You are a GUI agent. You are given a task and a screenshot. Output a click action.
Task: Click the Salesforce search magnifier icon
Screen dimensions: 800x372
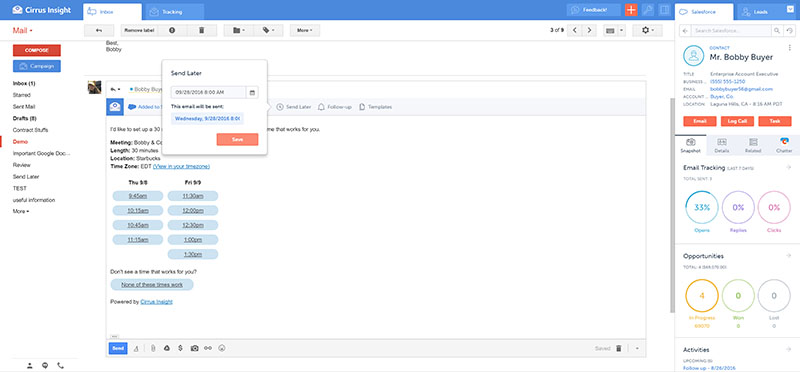point(777,31)
